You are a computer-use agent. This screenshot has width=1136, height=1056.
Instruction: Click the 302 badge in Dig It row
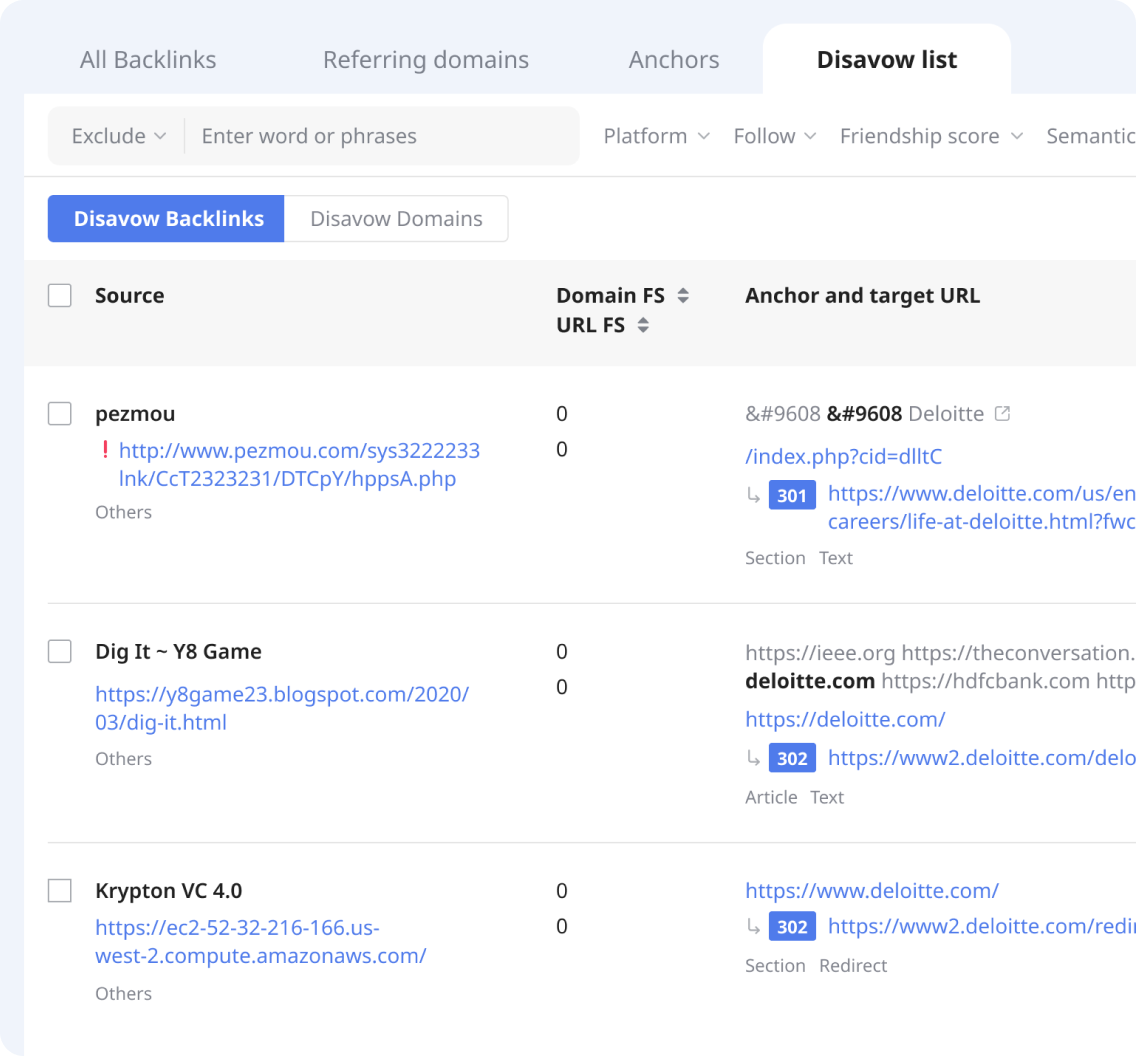pos(792,758)
